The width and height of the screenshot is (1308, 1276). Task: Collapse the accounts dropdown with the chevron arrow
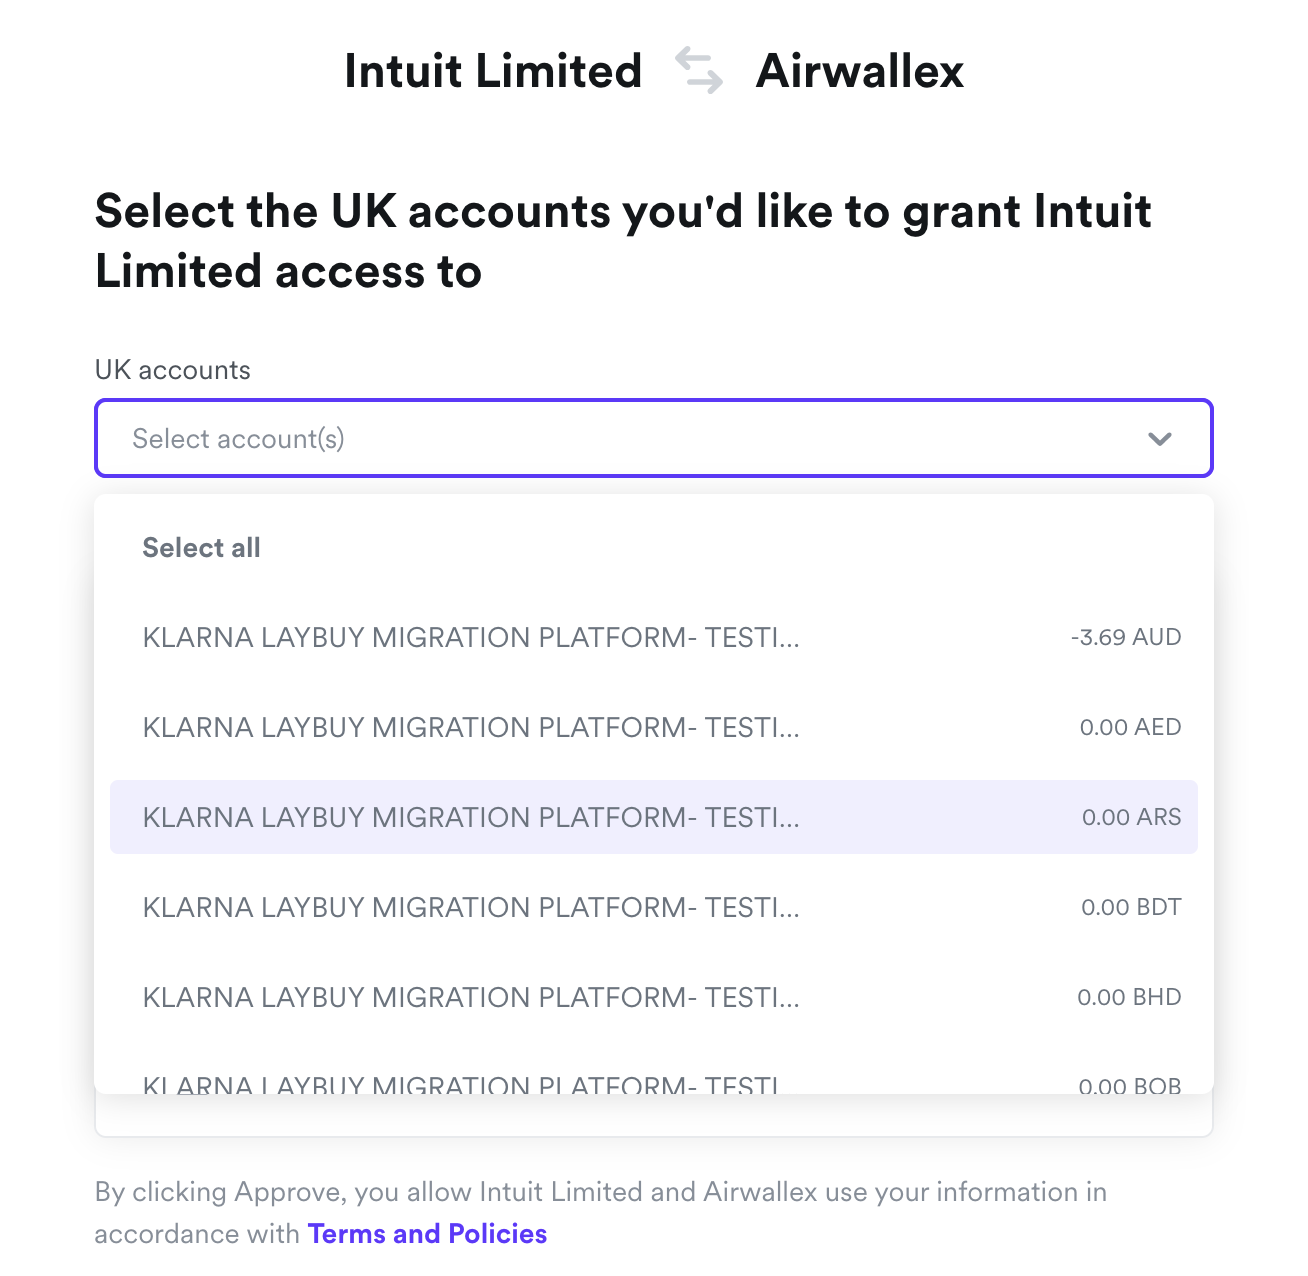[1159, 439]
